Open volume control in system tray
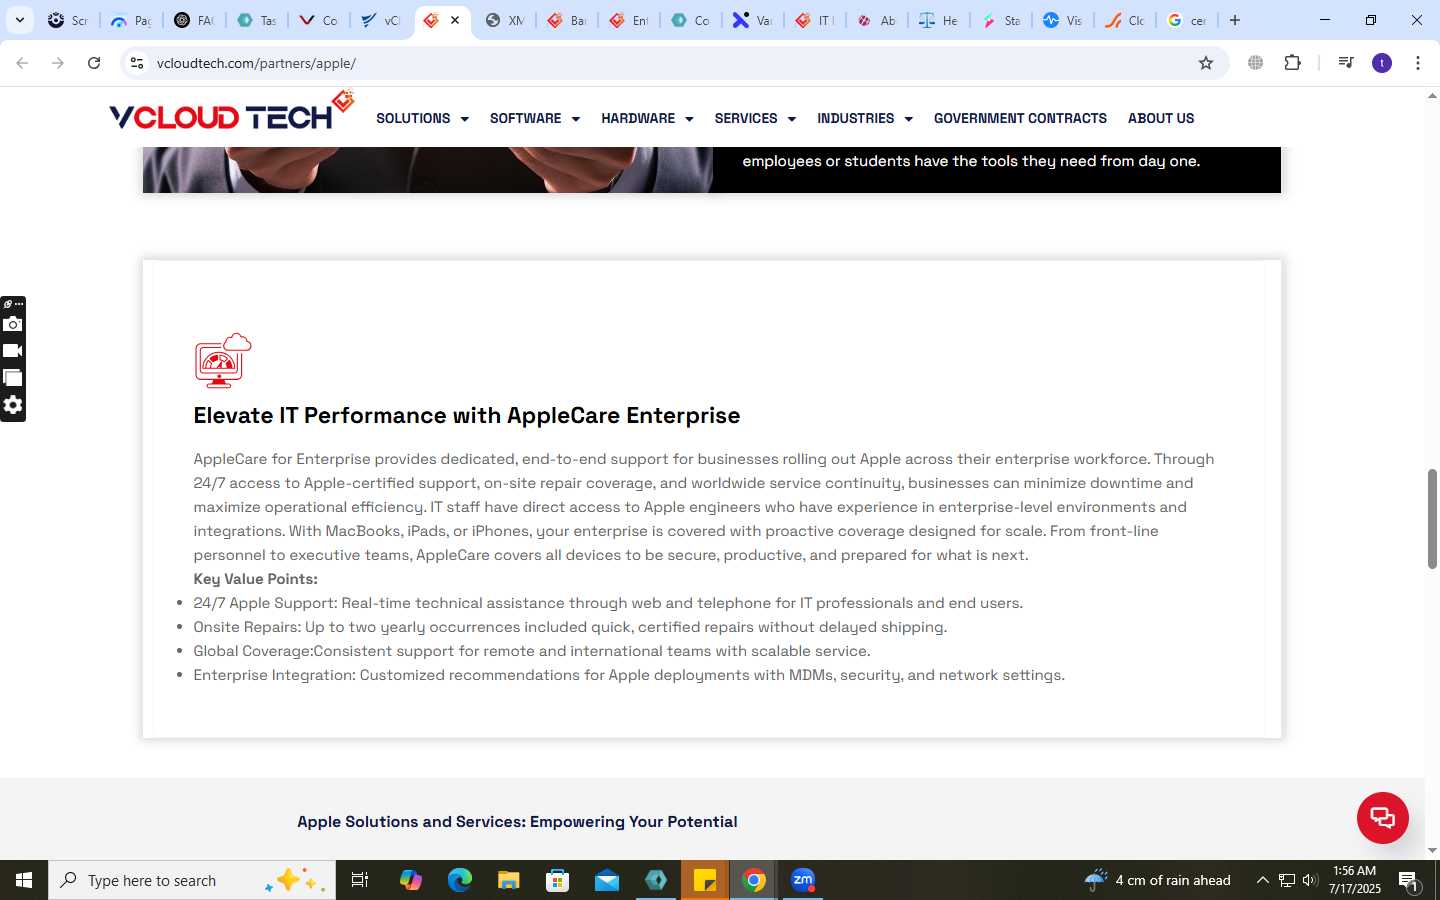1440x900 pixels. coord(1310,880)
